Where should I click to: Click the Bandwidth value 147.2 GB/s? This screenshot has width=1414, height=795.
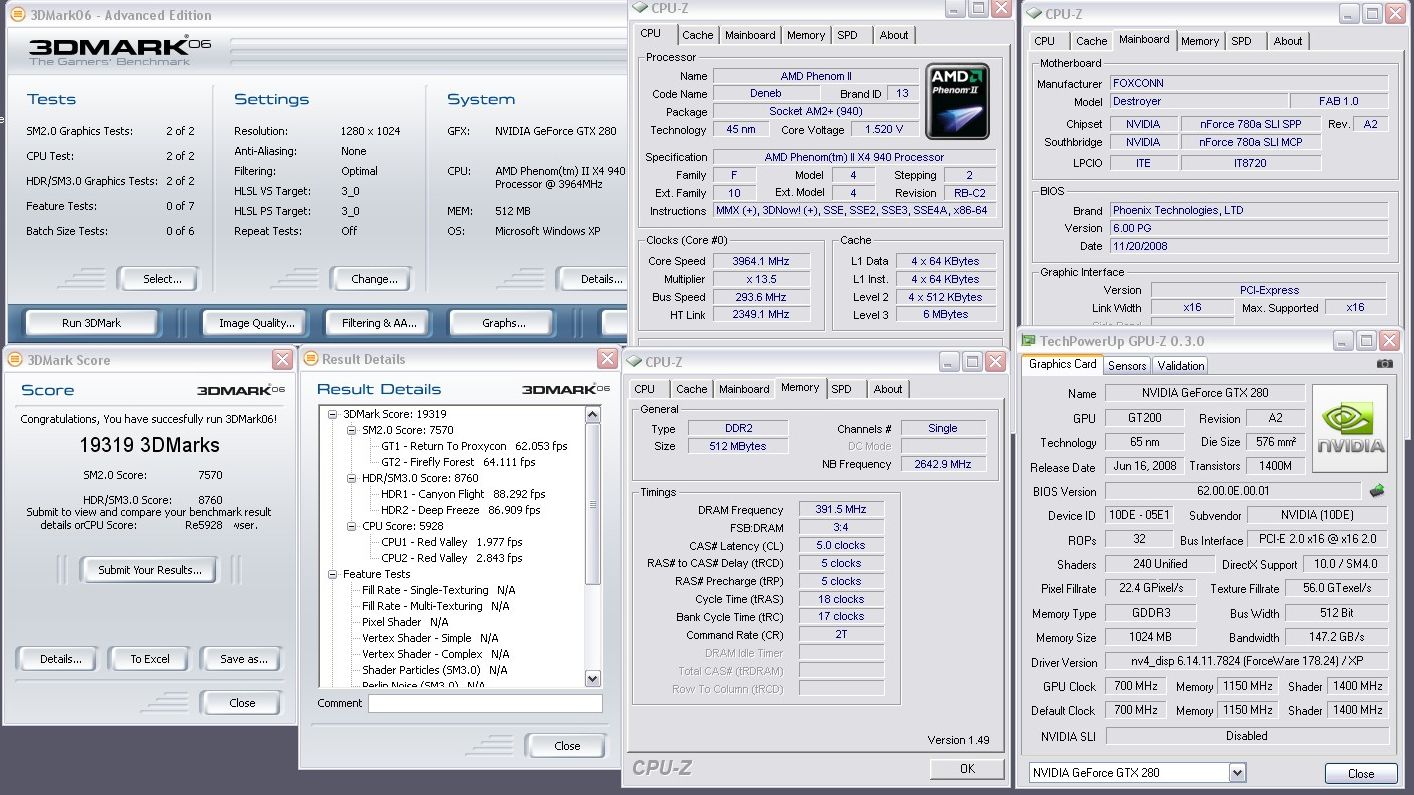pos(1337,637)
